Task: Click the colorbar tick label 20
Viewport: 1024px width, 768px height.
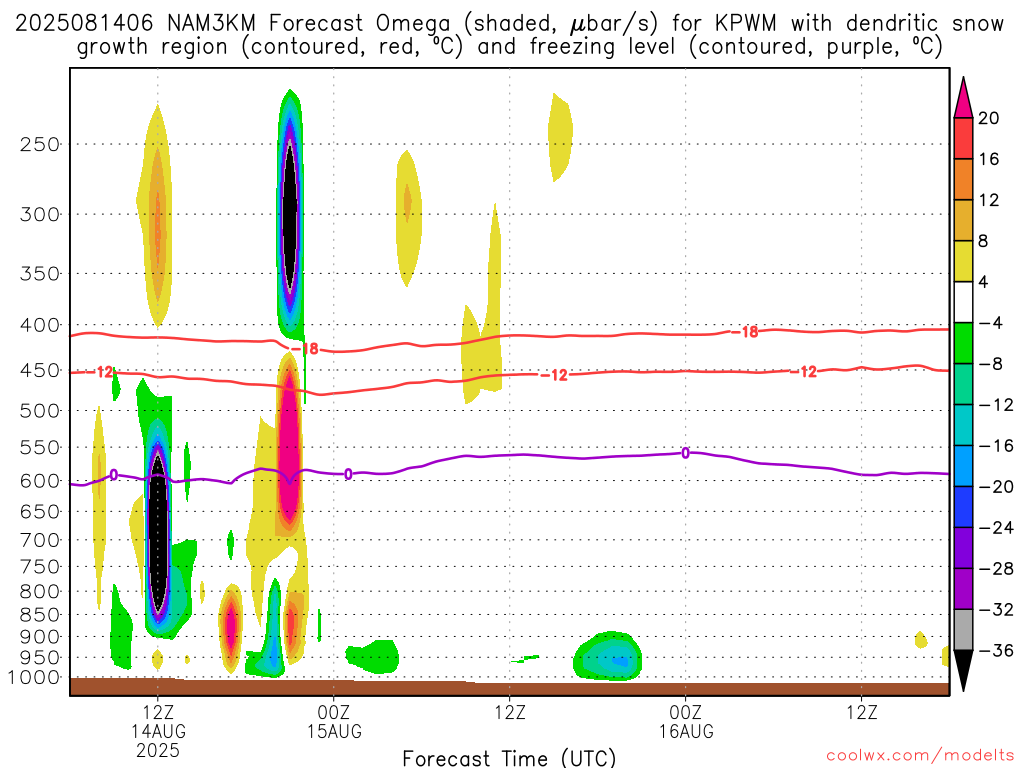Action: [x=989, y=118]
